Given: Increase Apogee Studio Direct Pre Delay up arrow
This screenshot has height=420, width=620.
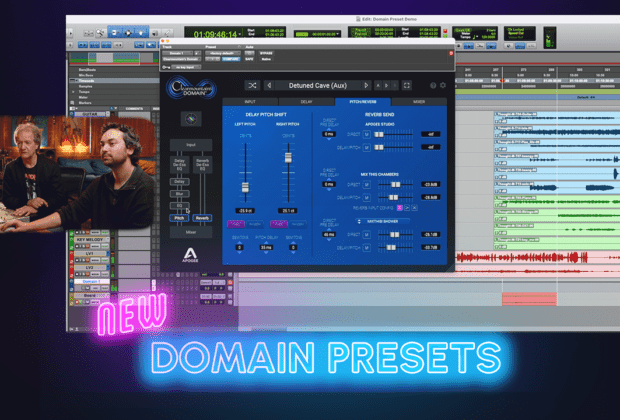Looking at the screenshot, I should 329,129.
